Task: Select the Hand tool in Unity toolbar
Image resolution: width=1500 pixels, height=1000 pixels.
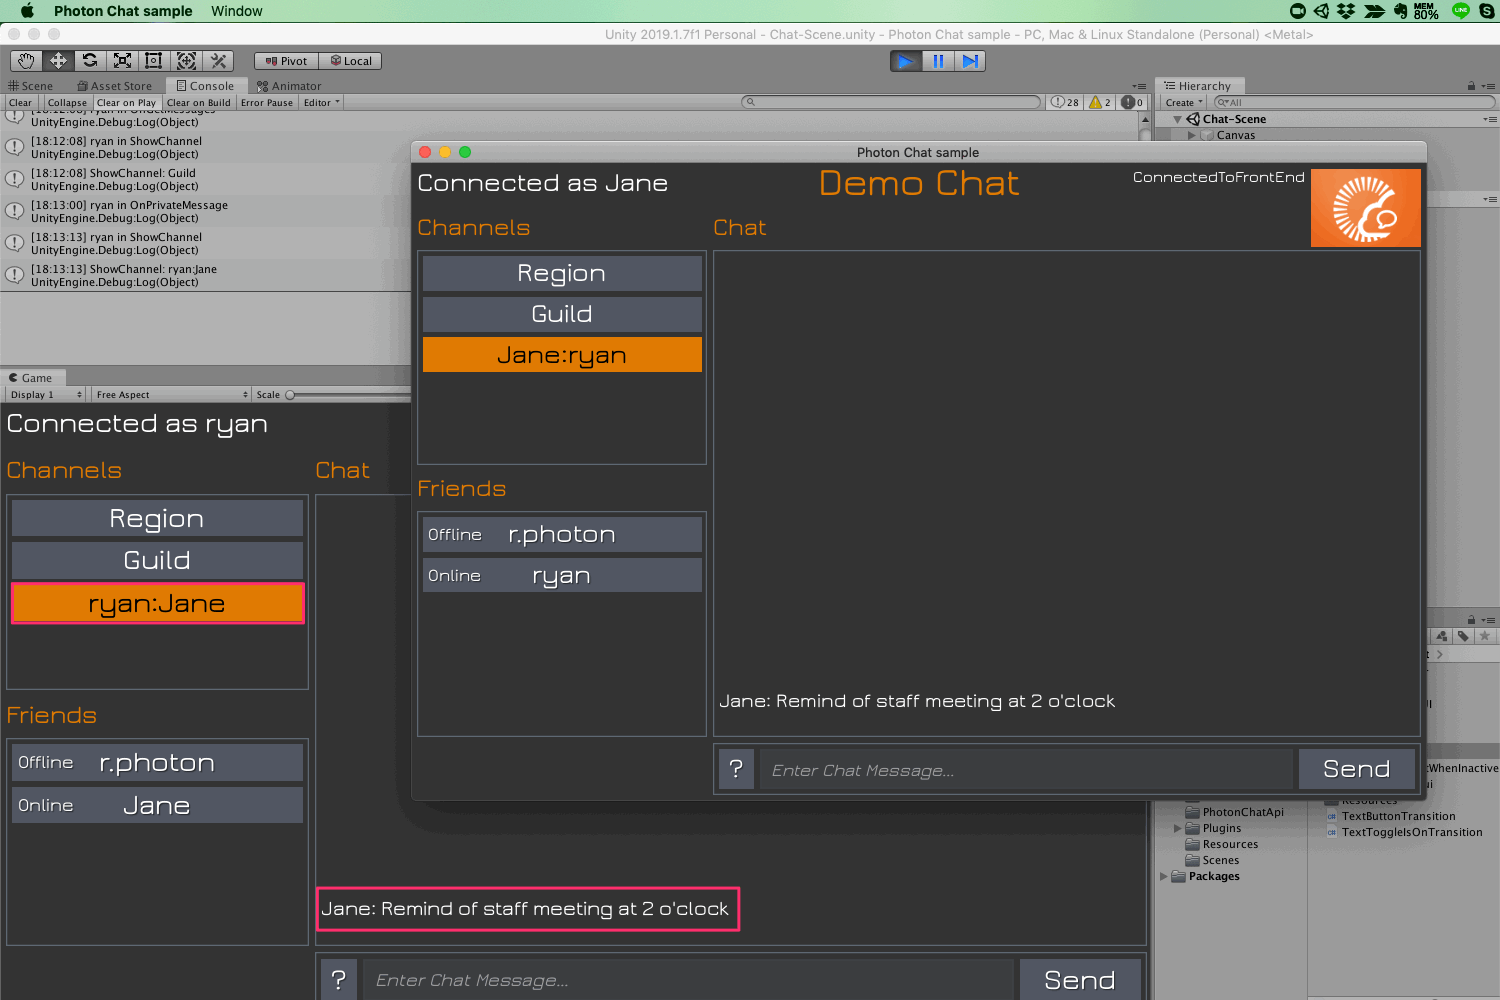Action: point(26,61)
